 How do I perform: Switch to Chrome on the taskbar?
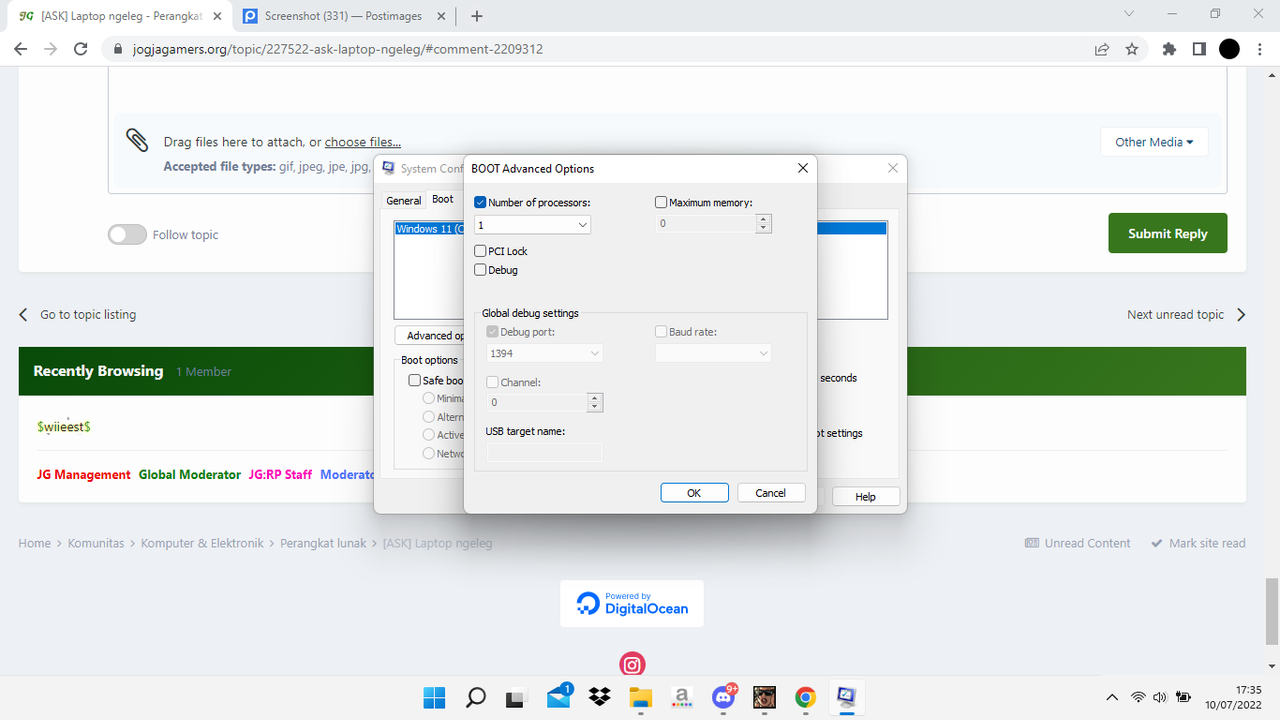[x=805, y=697]
